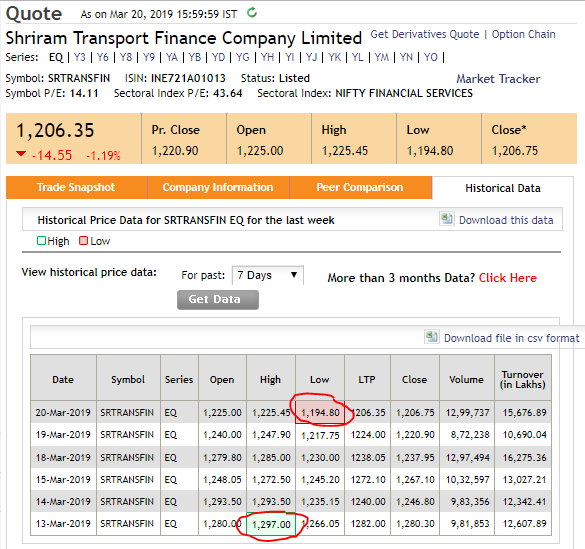This screenshot has width=585, height=549.
Task: Click the highlighted low value 1,194.80 cell
Action: pyautogui.click(x=320, y=412)
